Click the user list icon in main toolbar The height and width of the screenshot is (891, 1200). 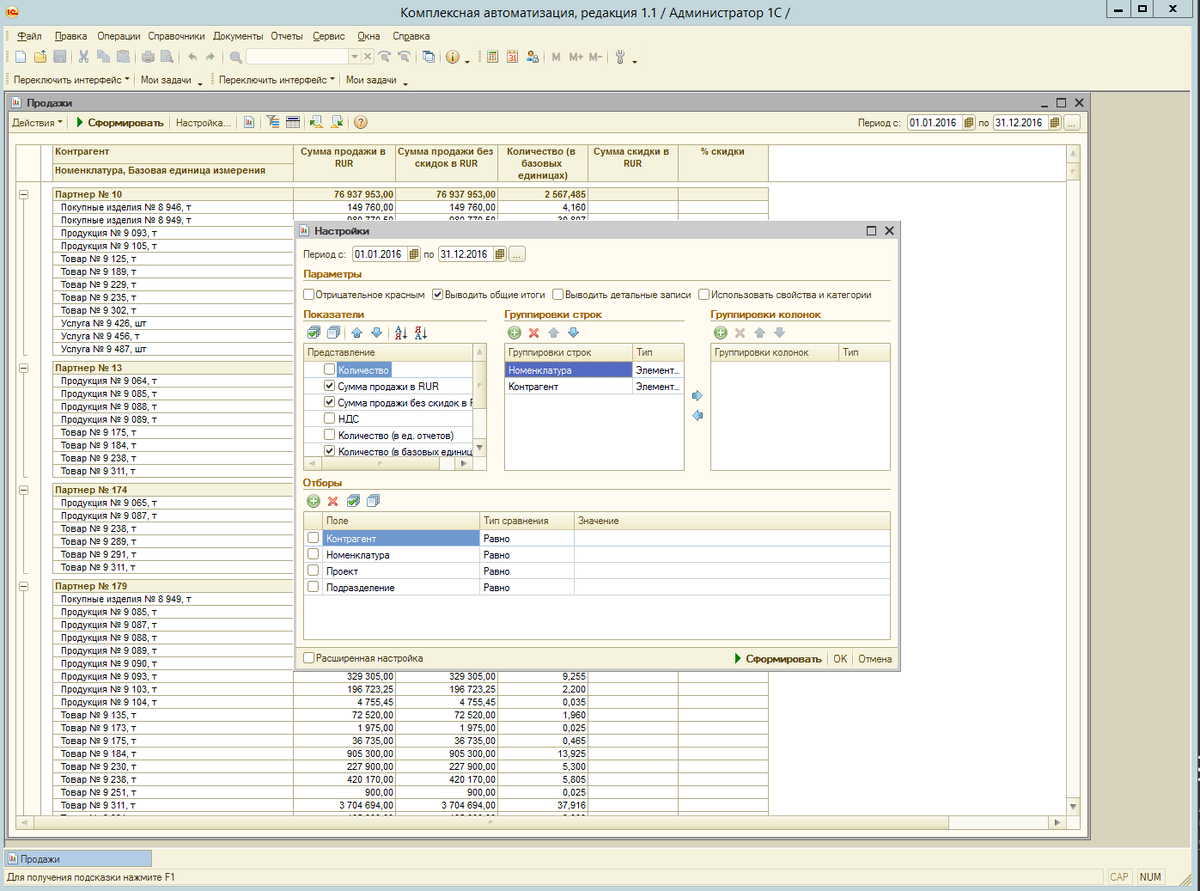coord(532,57)
